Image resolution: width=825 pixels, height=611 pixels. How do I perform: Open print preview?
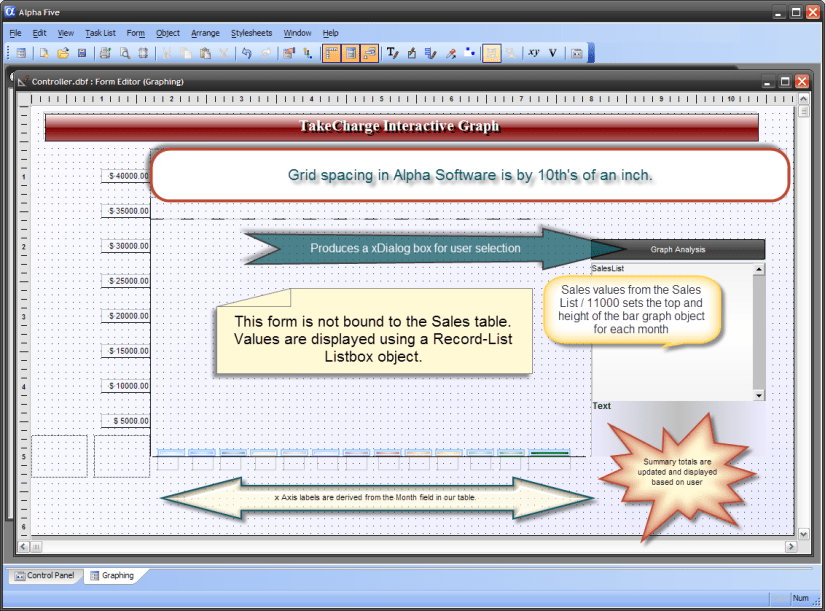coord(124,53)
